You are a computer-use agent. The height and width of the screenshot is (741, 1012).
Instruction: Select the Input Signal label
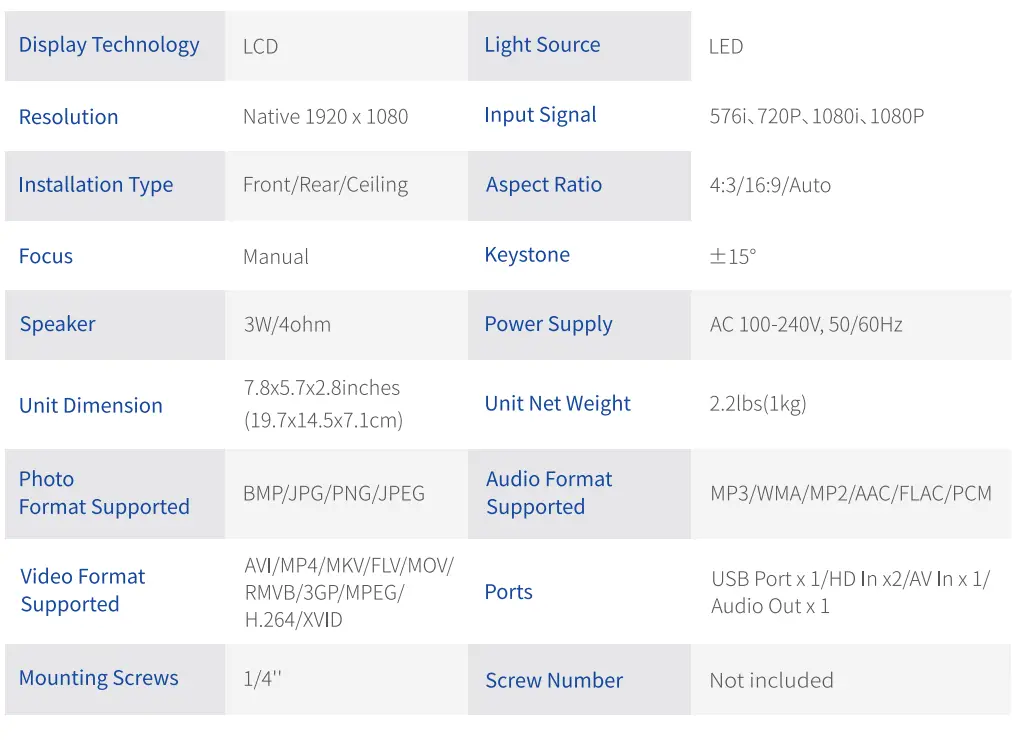click(x=540, y=115)
